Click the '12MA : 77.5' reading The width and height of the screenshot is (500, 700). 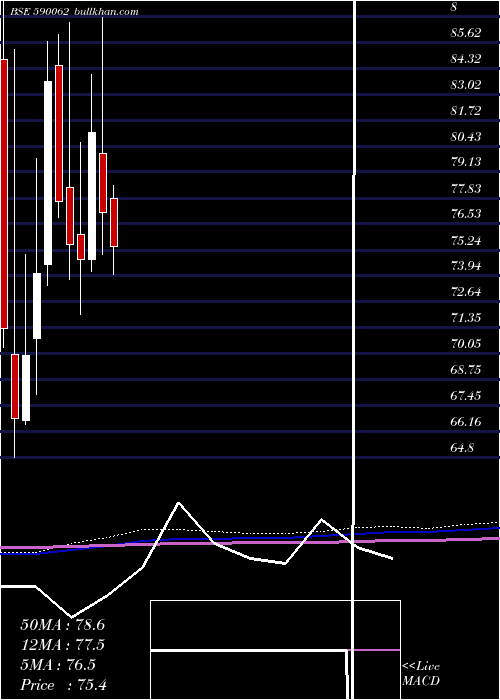point(62,645)
